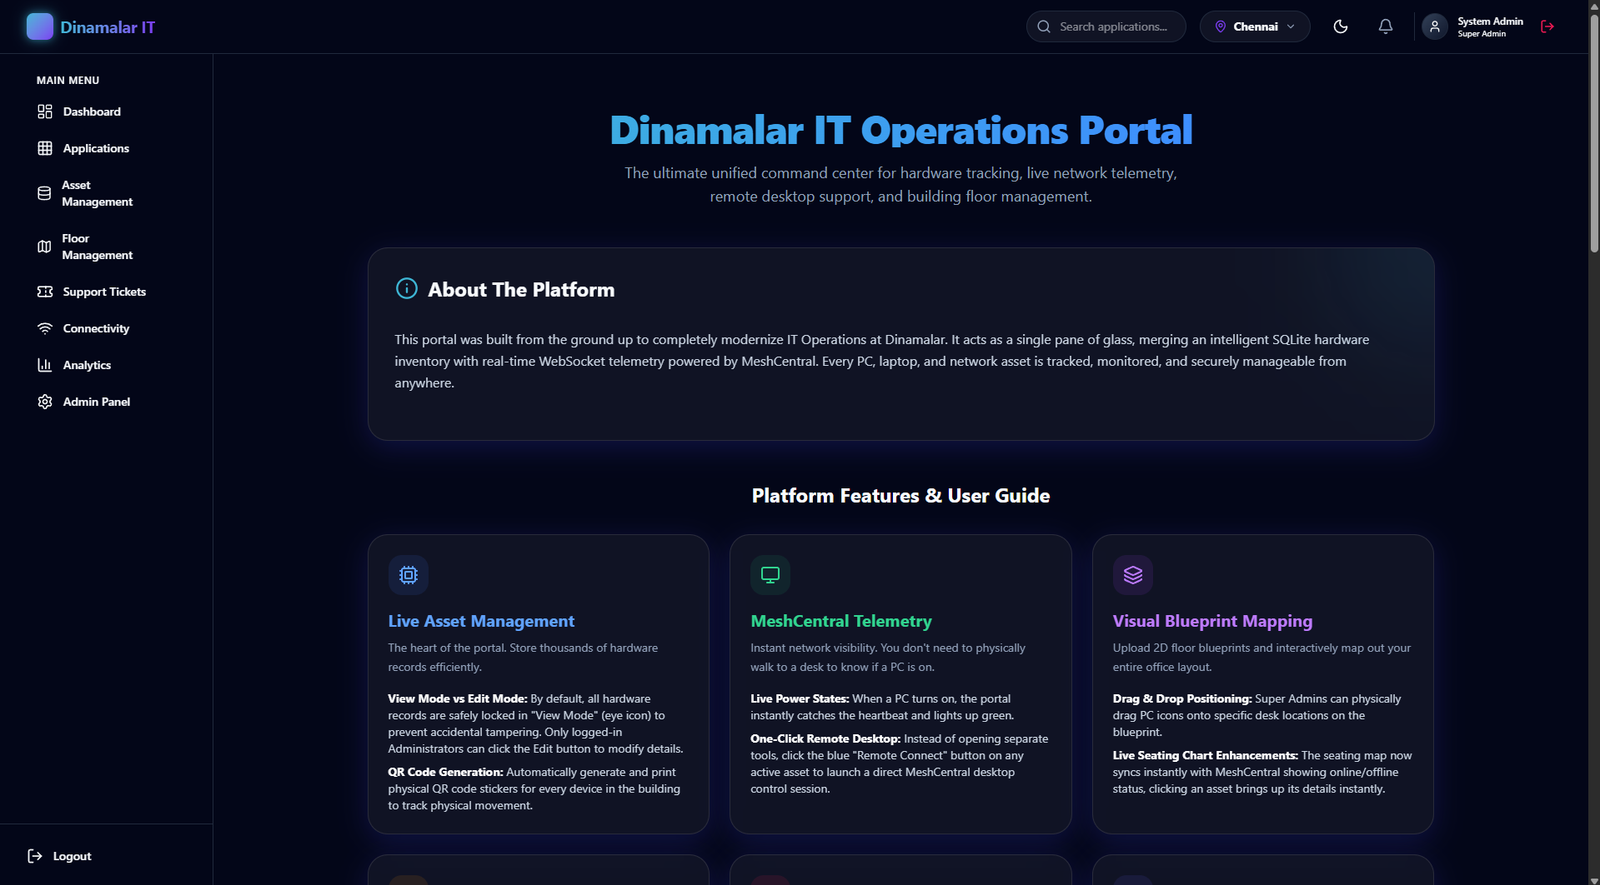1600x885 pixels.
Task: Click the Logout button at sidebar bottom
Action: tap(59, 856)
